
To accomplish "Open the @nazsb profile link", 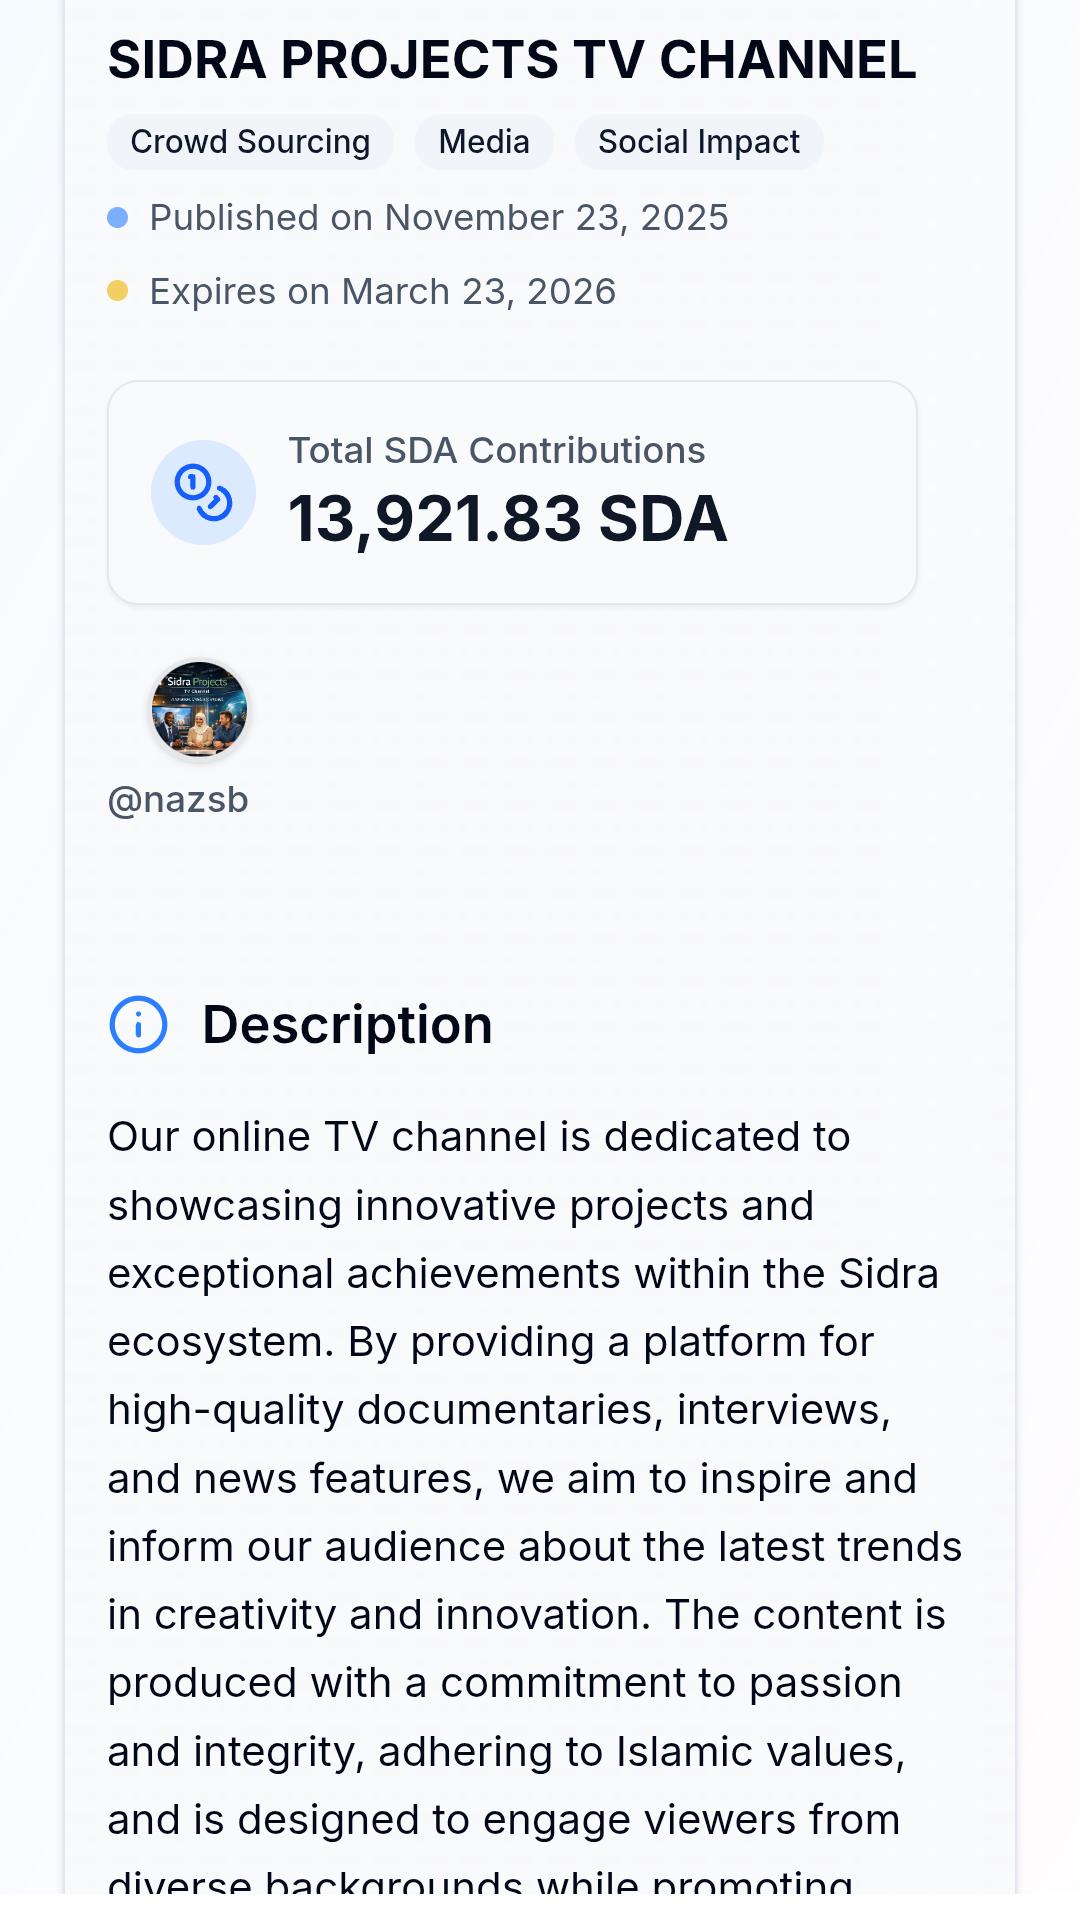I will (178, 800).
